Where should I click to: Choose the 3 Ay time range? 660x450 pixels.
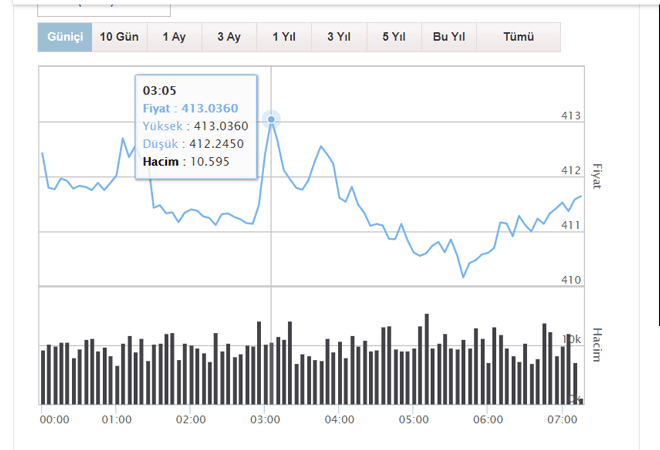pos(229,37)
